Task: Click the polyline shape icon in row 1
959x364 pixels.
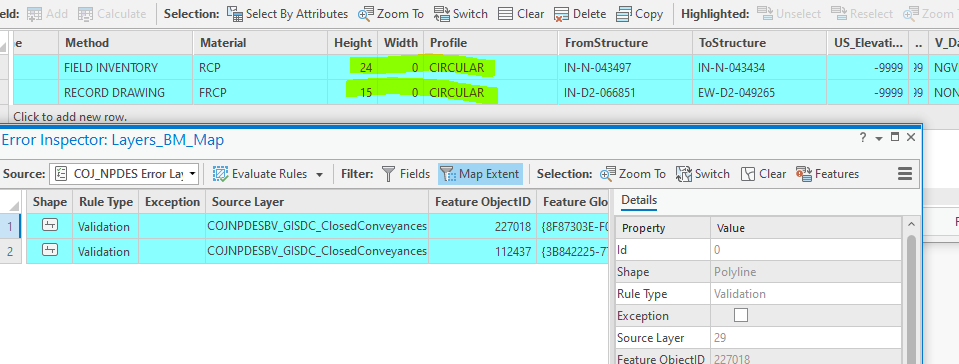Action: click(x=50, y=226)
